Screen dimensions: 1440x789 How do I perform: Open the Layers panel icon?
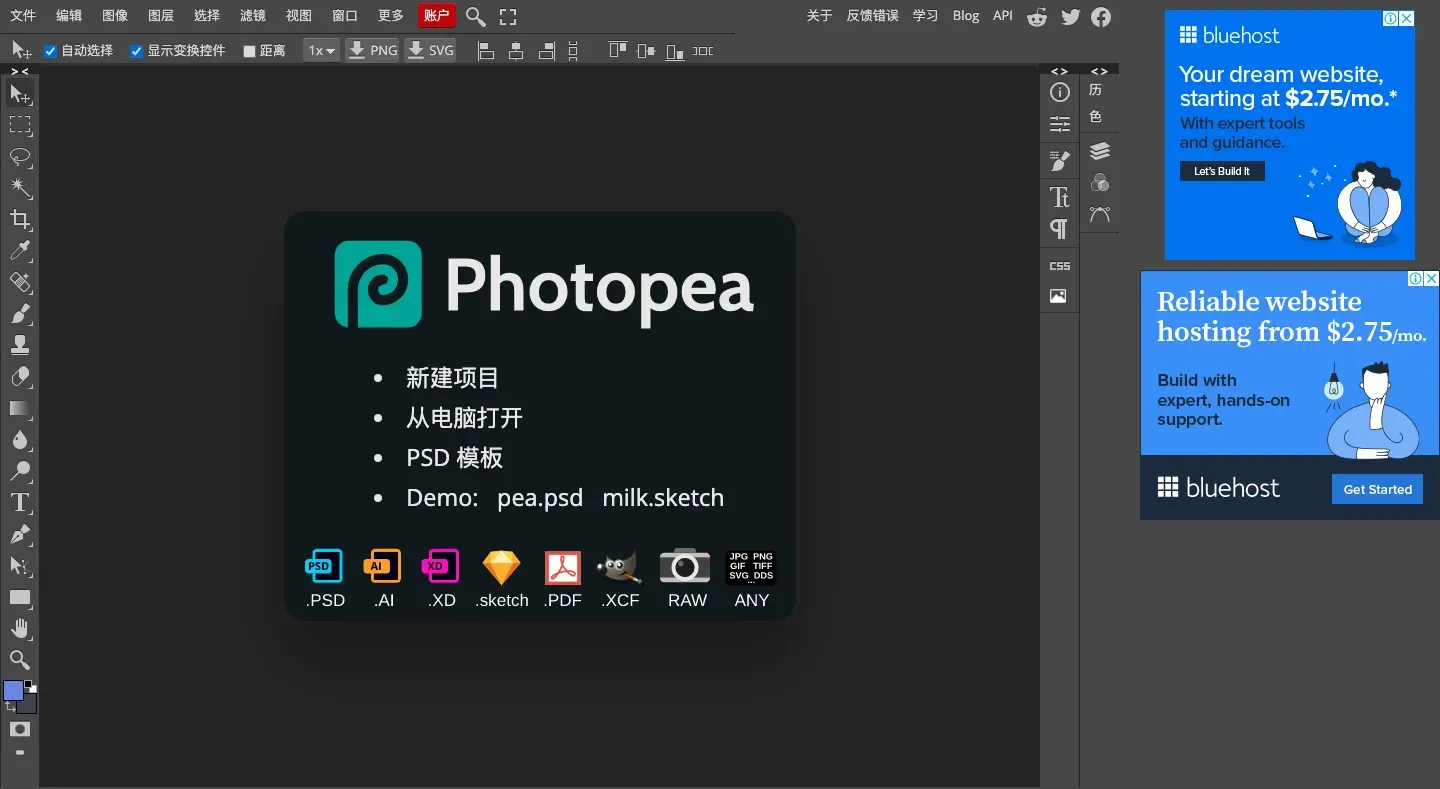coord(1100,151)
